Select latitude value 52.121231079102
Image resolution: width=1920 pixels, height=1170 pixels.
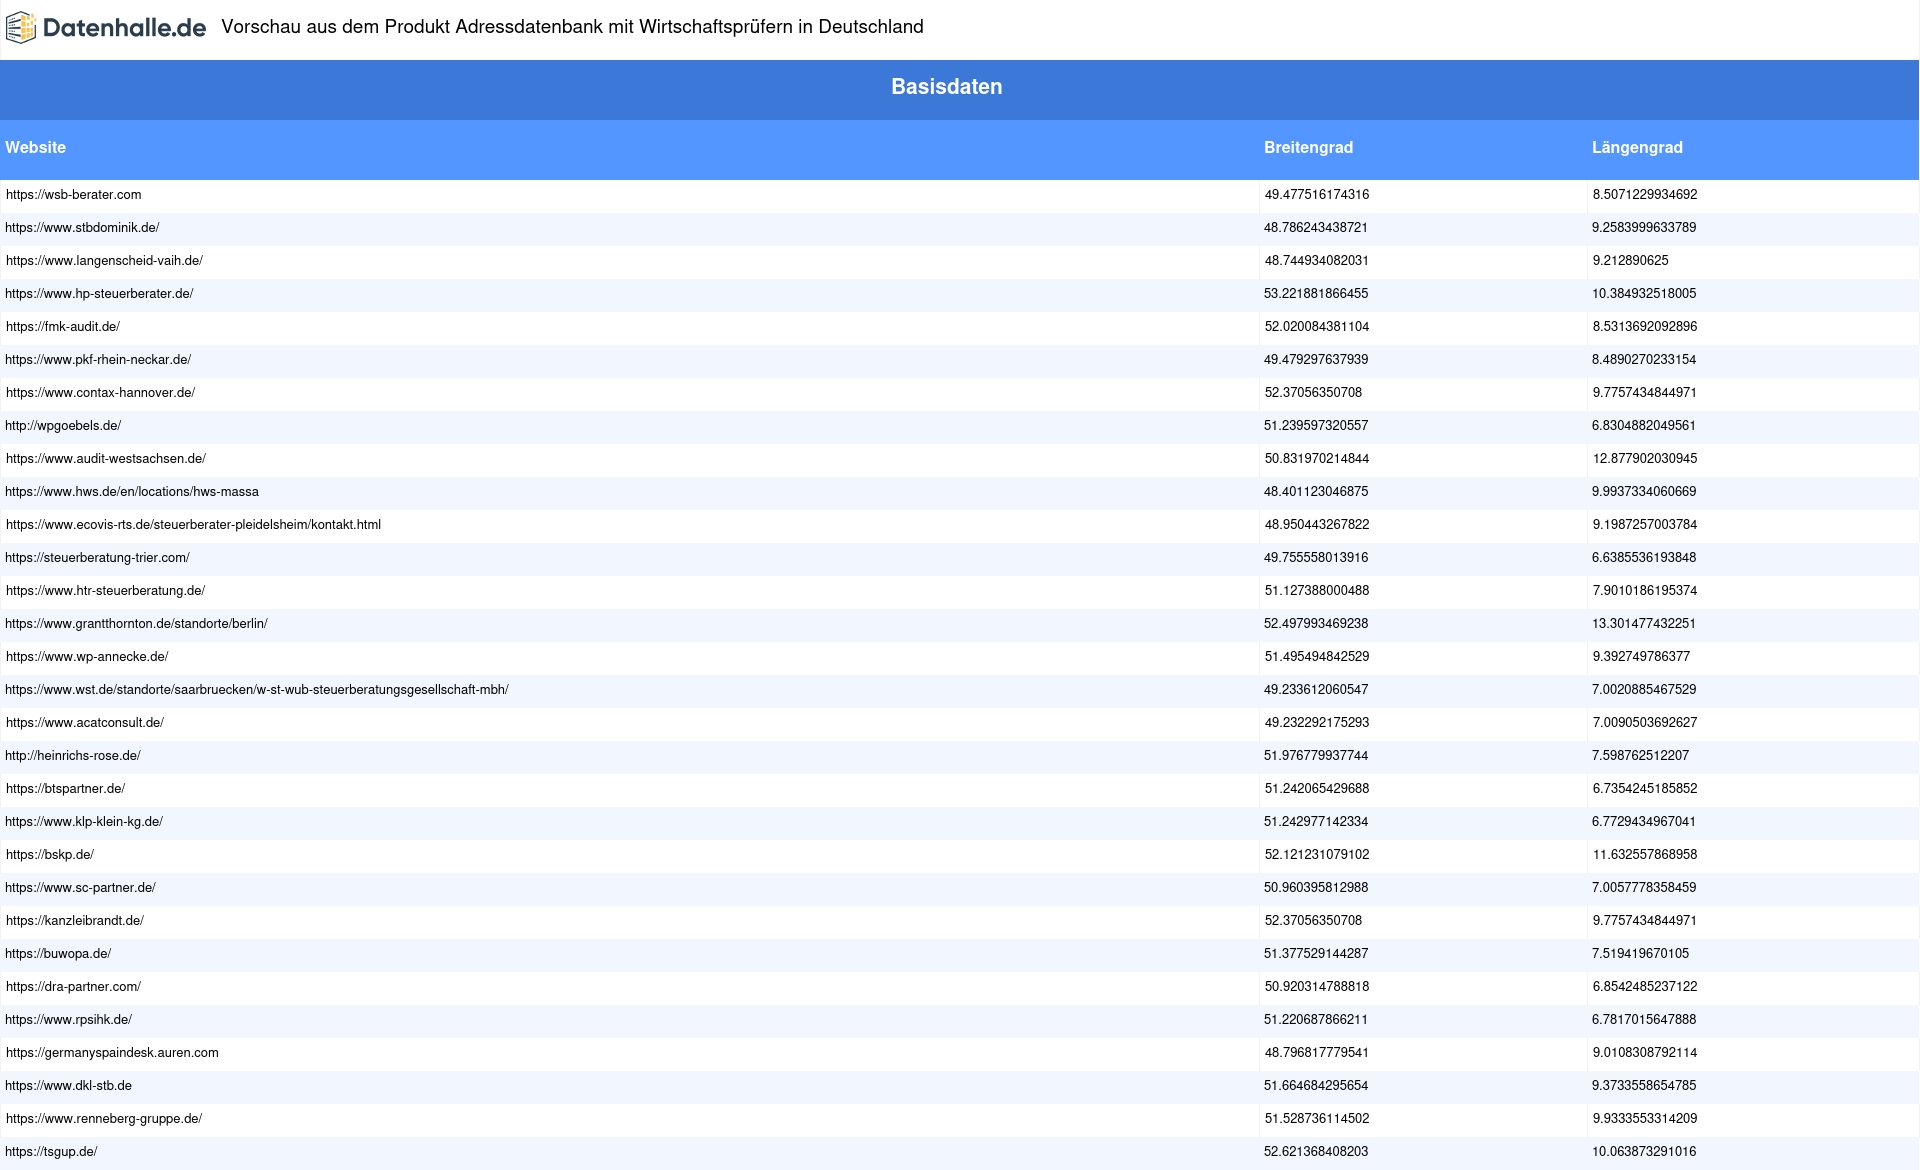(x=1317, y=855)
